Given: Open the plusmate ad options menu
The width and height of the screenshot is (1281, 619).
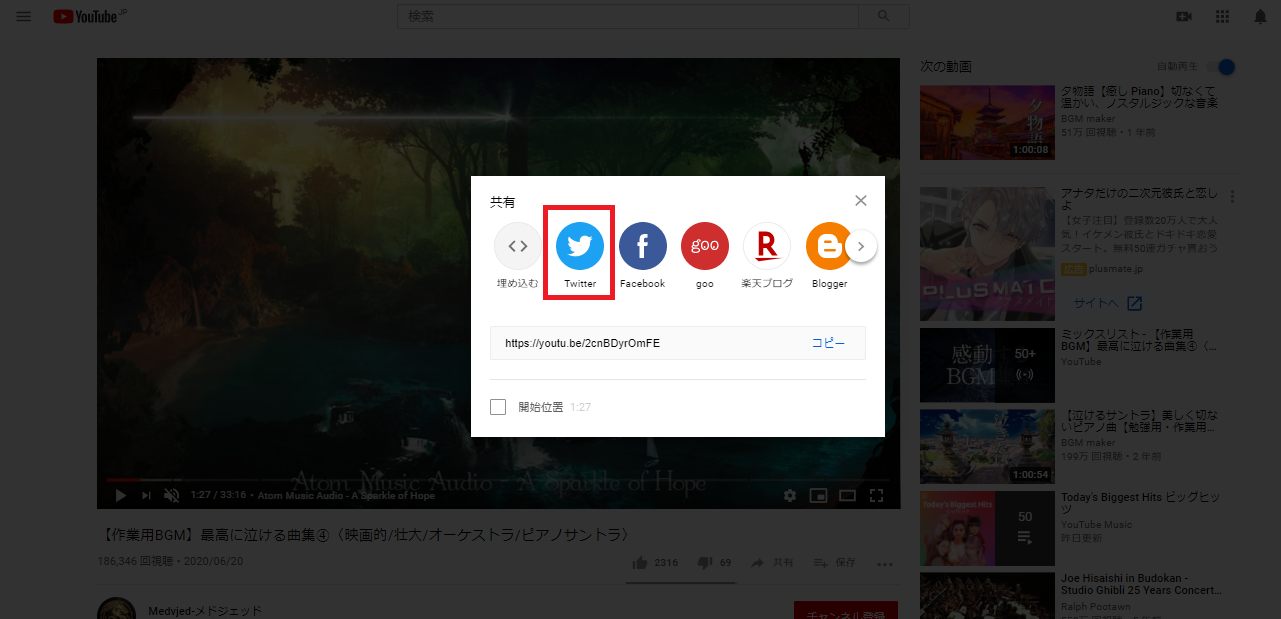Looking at the screenshot, I should click(x=1232, y=197).
